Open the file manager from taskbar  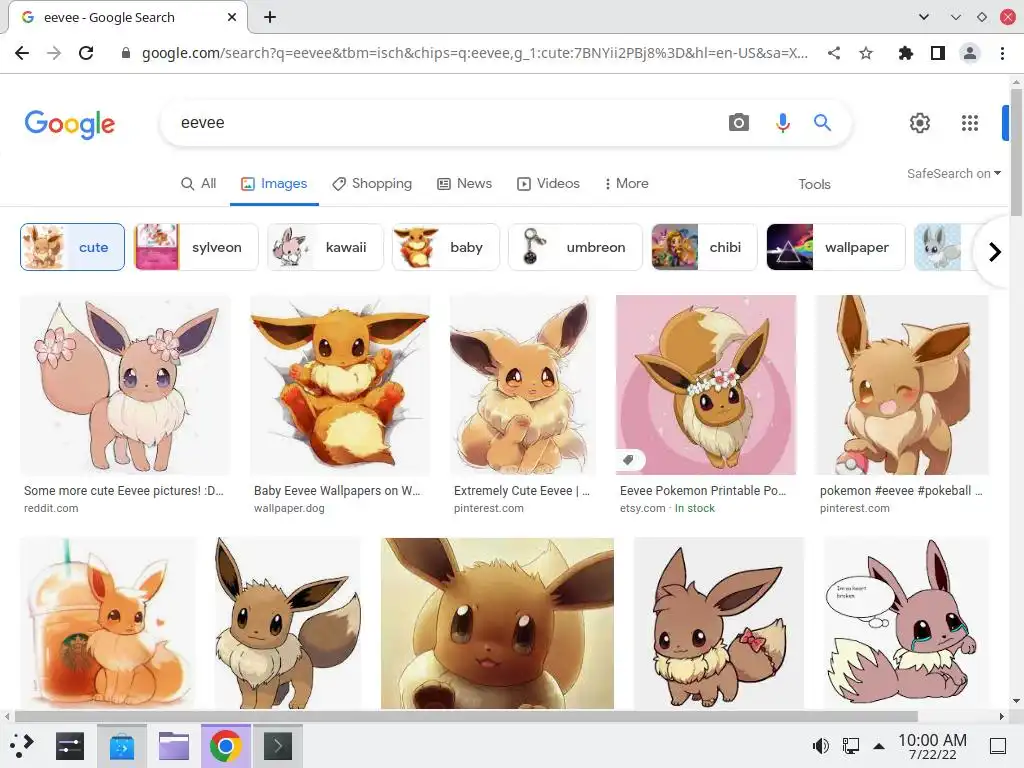click(174, 746)
